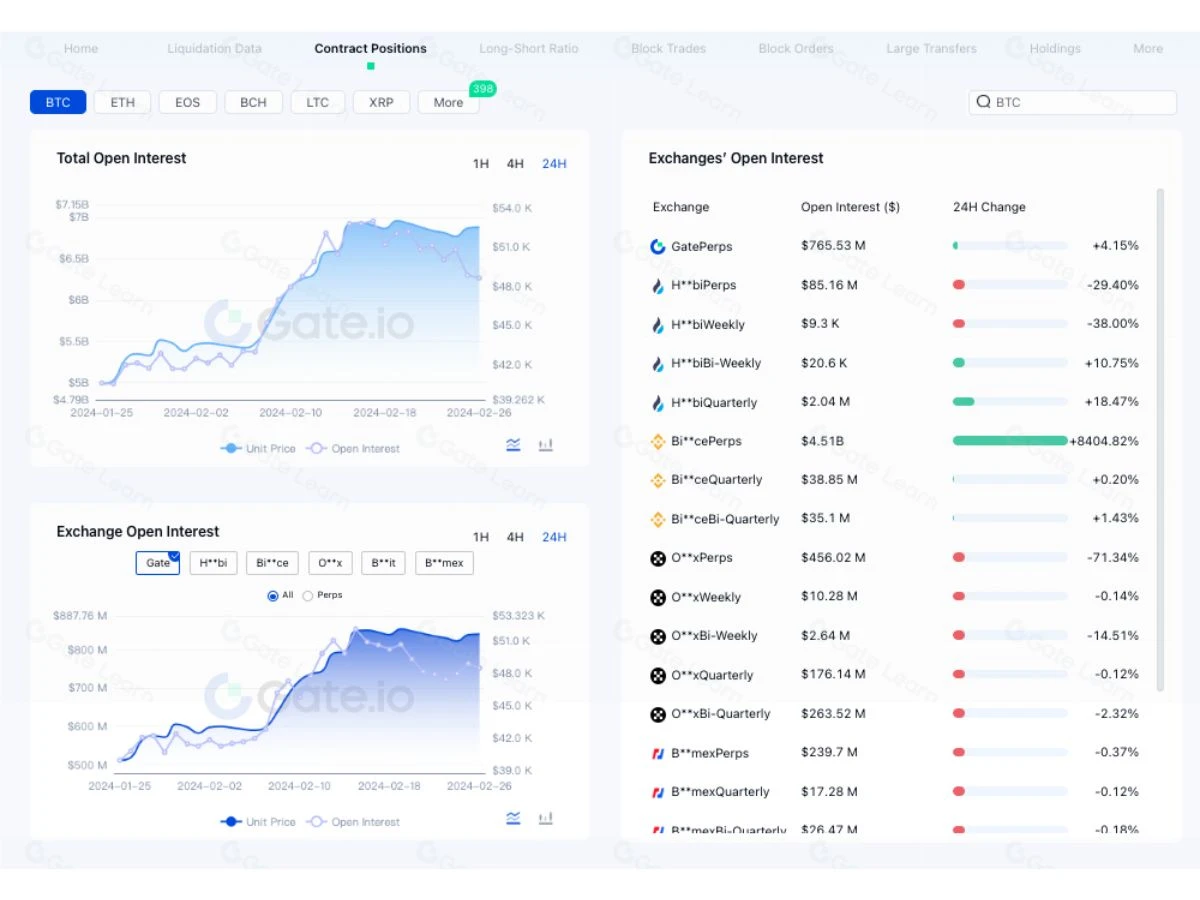Set Total Open Interest to 1H
Image resolution: width=1200 pixels, height=900 pixels.
coord(481,164)
